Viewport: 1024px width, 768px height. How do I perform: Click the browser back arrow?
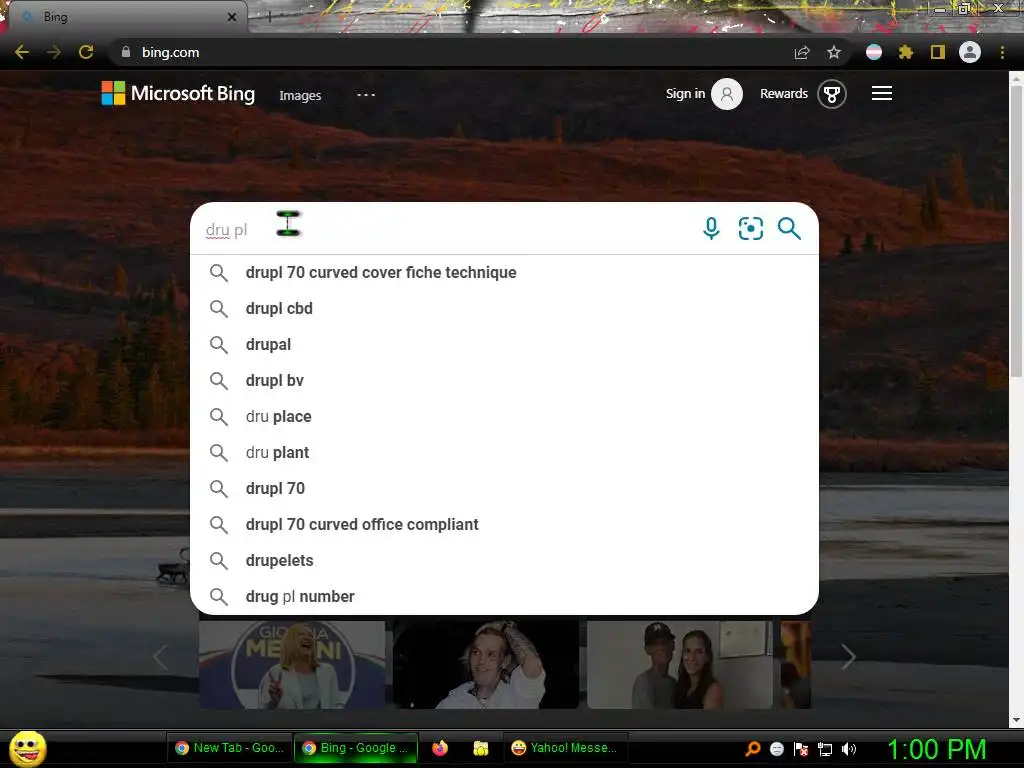(x=22, y=52)
